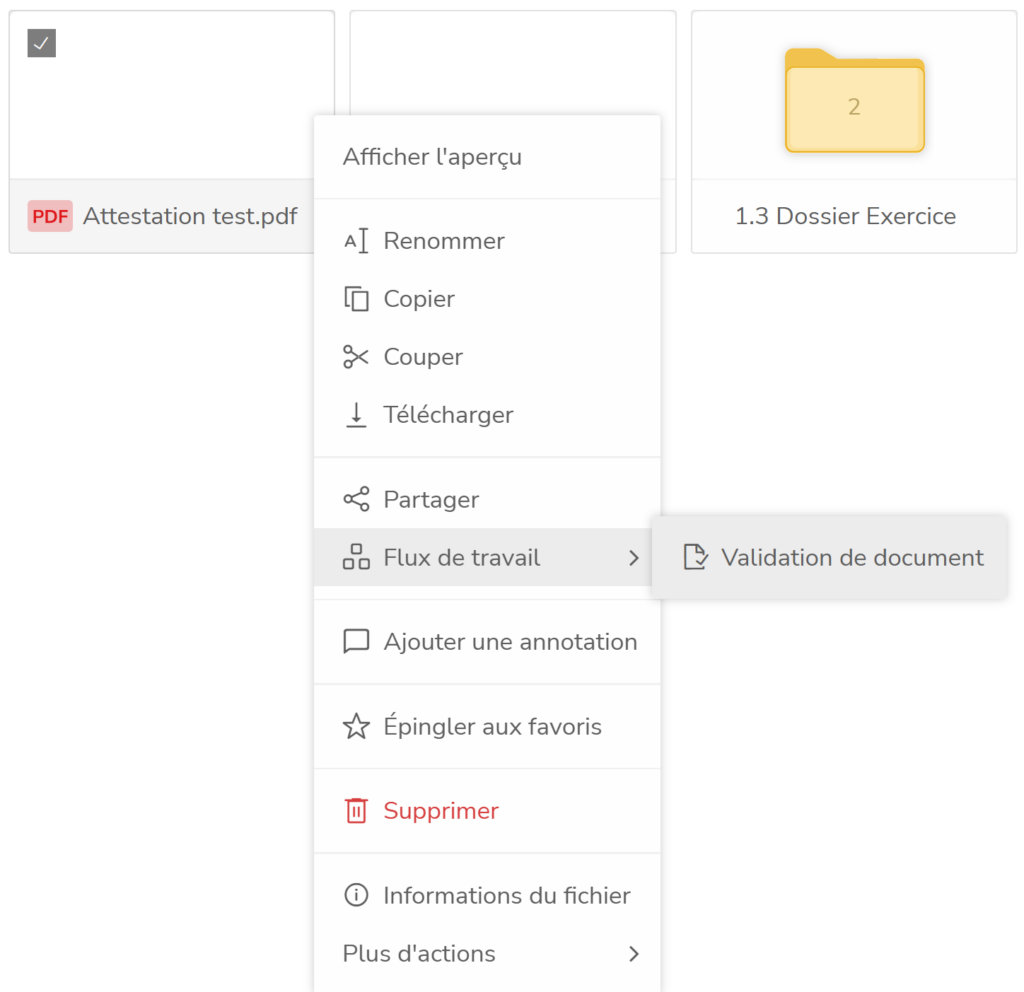Select Informations du fichier menu entry
Viewport: 1024px width, 992px height.
[x=506, y=896]
